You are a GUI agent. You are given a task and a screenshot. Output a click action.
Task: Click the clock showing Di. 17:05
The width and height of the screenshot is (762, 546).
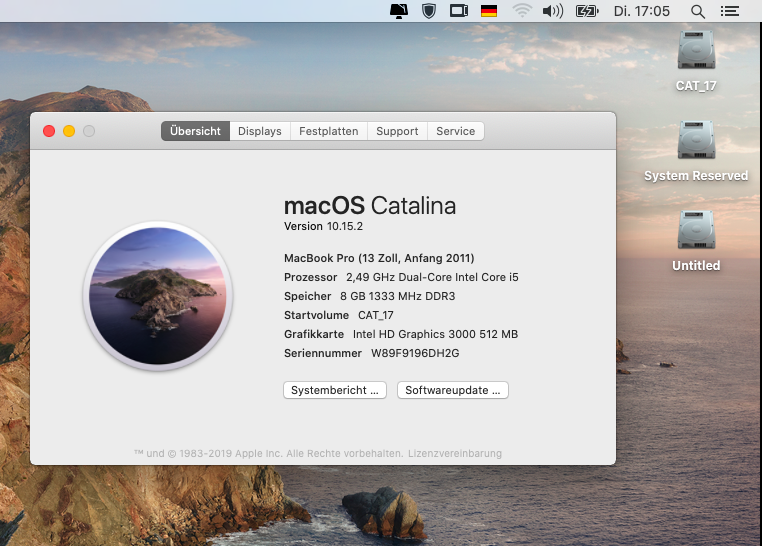[641, 11]
